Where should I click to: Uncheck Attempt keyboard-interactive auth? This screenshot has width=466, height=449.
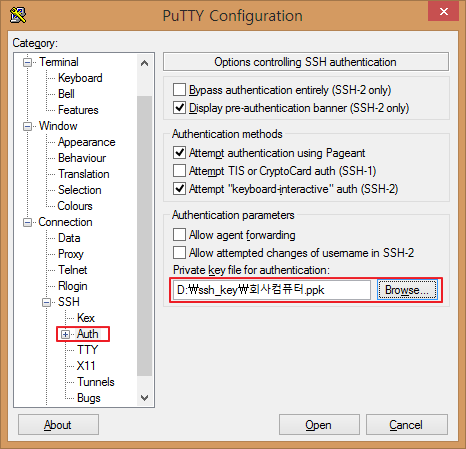(x=179, y=189)
